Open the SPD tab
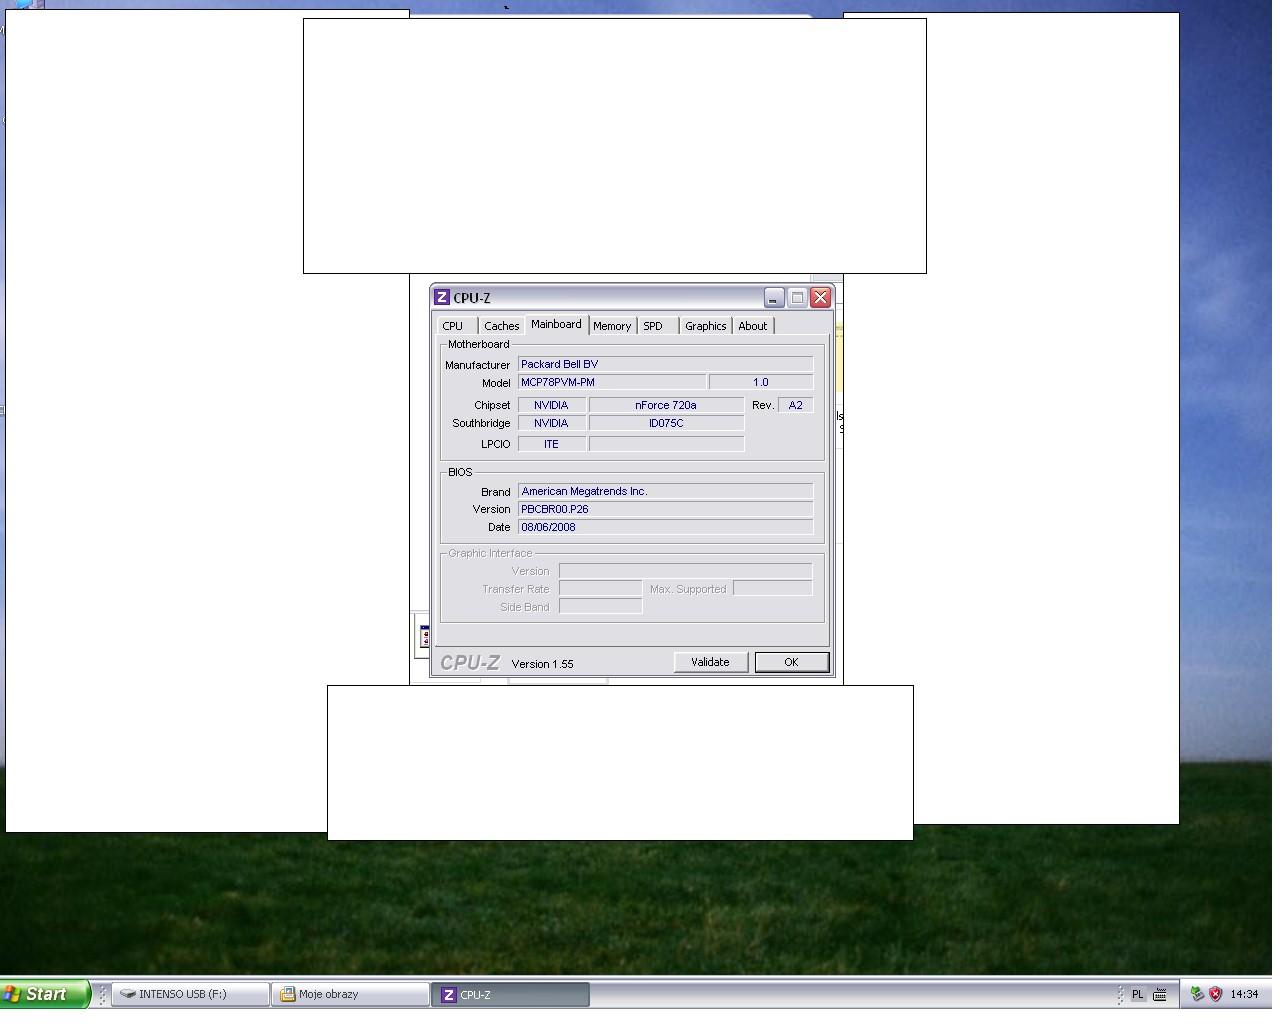The image size is (1280, 1024). click(x=653, y=326)
